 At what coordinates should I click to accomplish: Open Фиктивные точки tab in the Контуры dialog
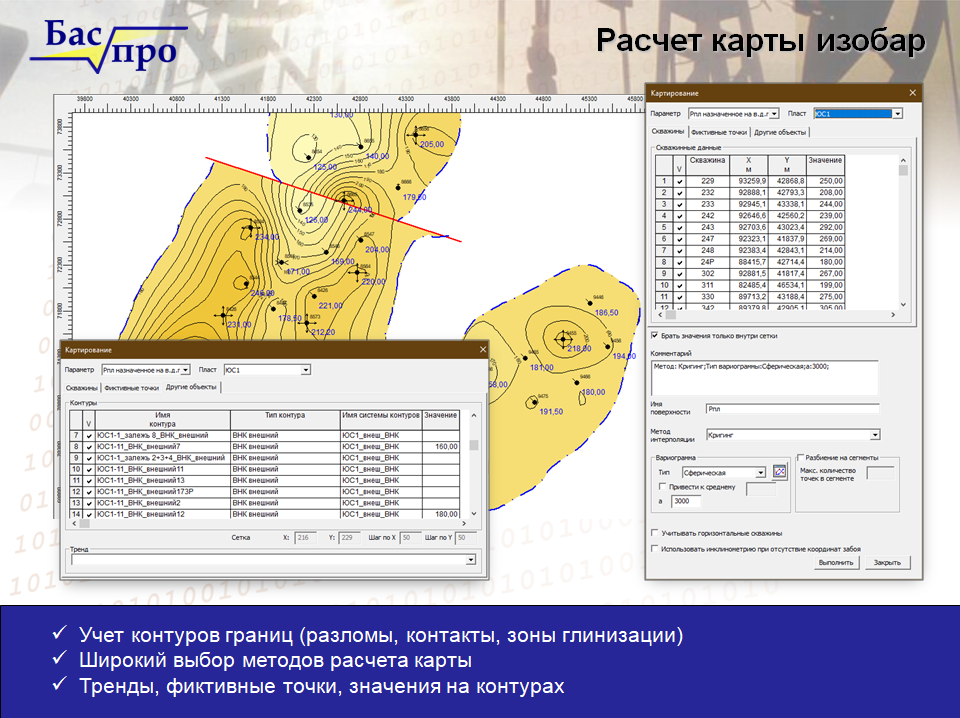pyautogui.click(x=131, y=387)
